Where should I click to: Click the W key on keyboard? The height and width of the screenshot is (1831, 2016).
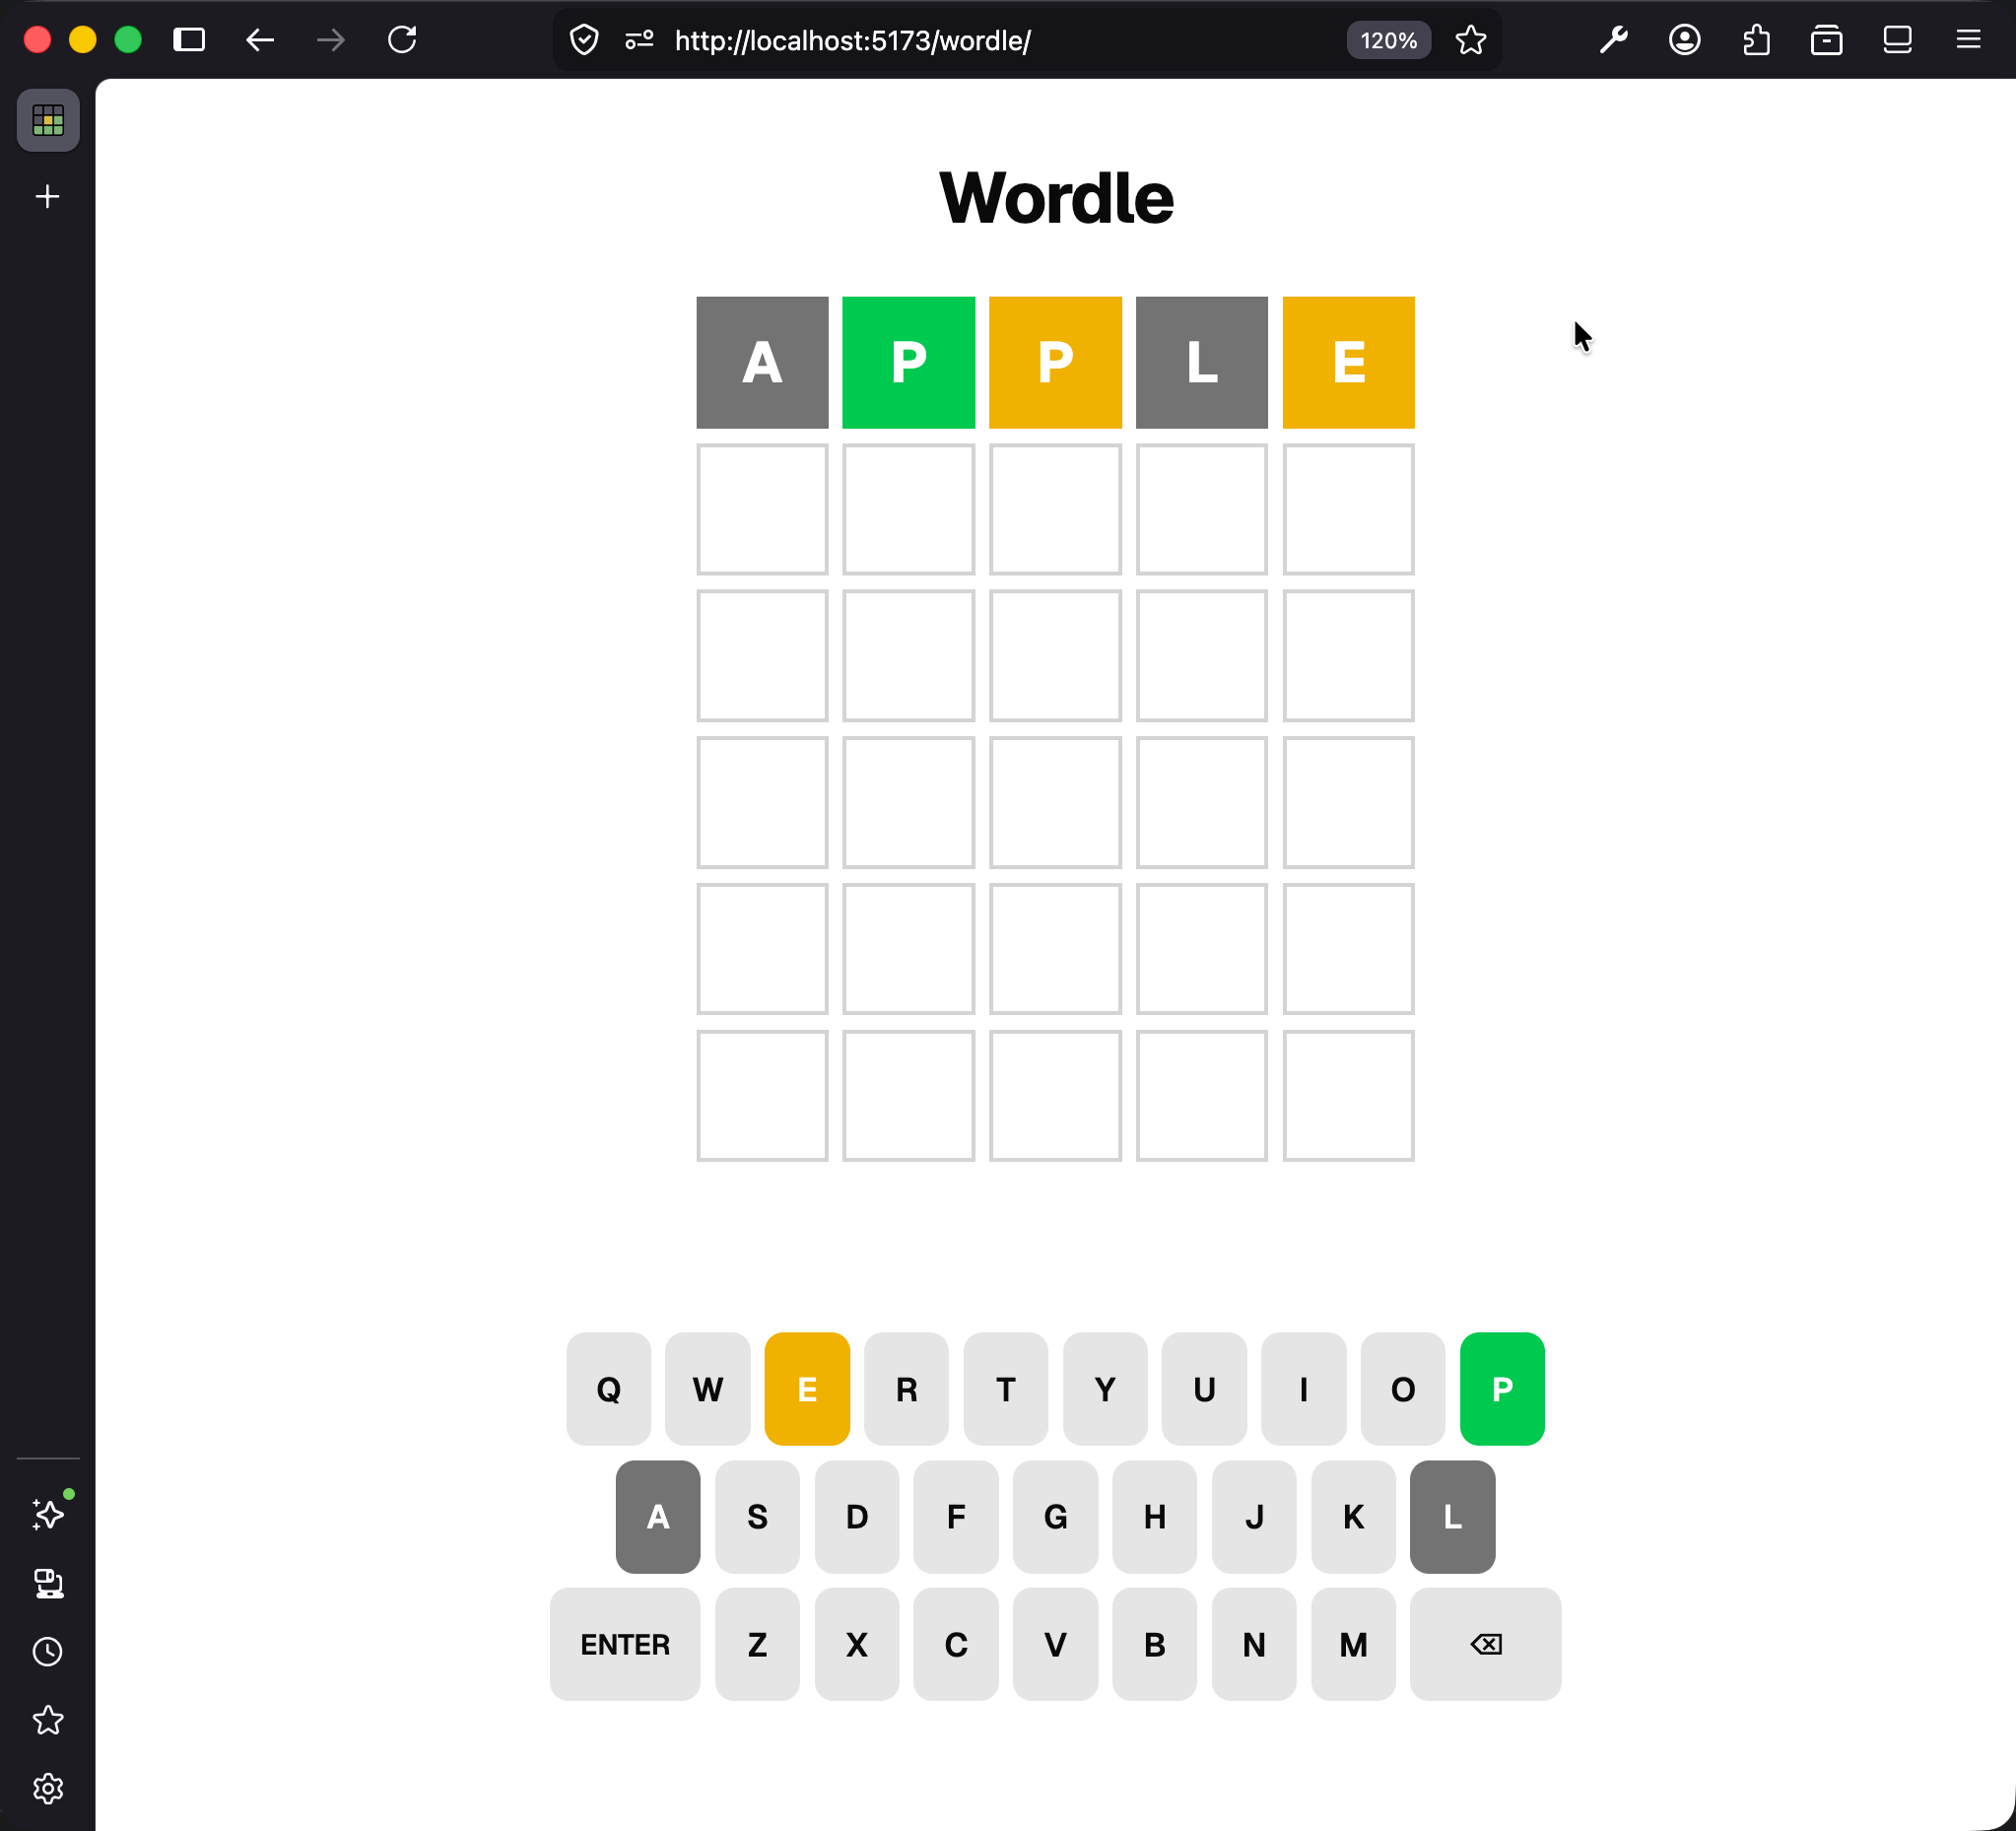(708, 1388)
